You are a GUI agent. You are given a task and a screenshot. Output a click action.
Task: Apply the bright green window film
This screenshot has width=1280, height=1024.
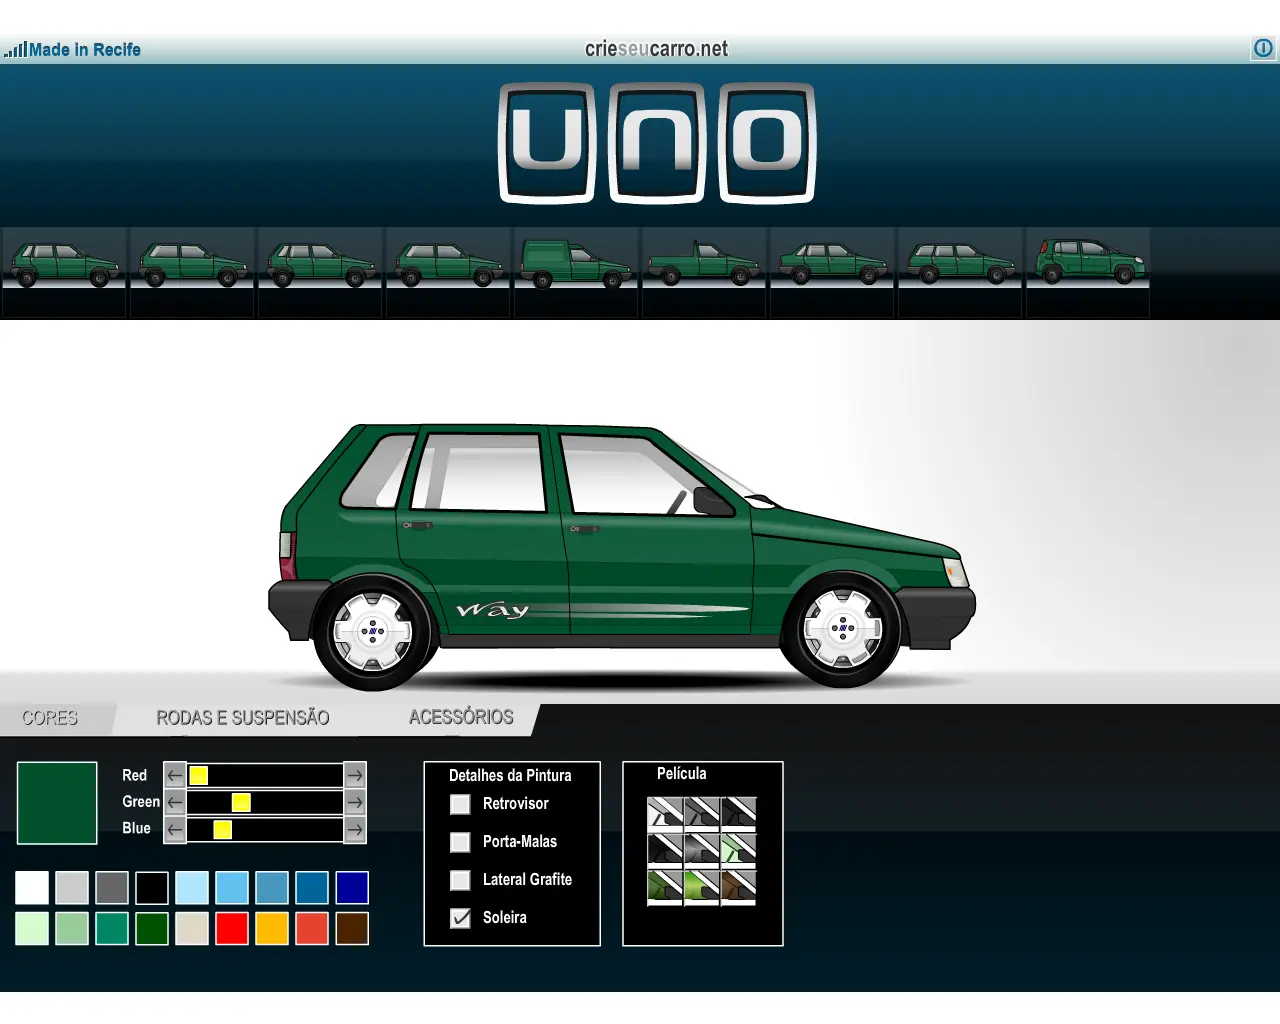click(x=702, y=887)
